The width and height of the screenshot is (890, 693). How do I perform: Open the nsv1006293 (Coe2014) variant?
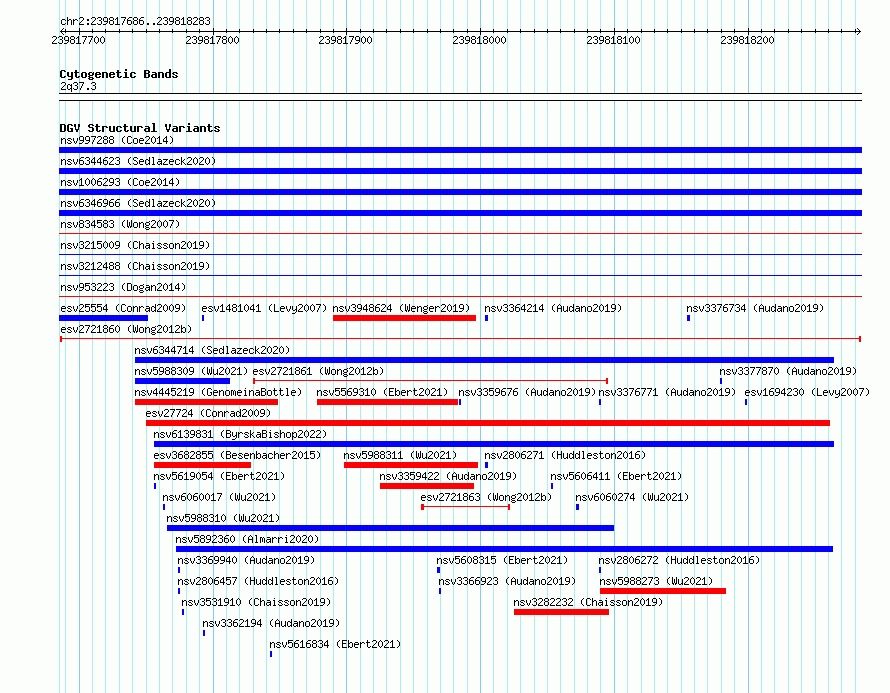point(120,182)
